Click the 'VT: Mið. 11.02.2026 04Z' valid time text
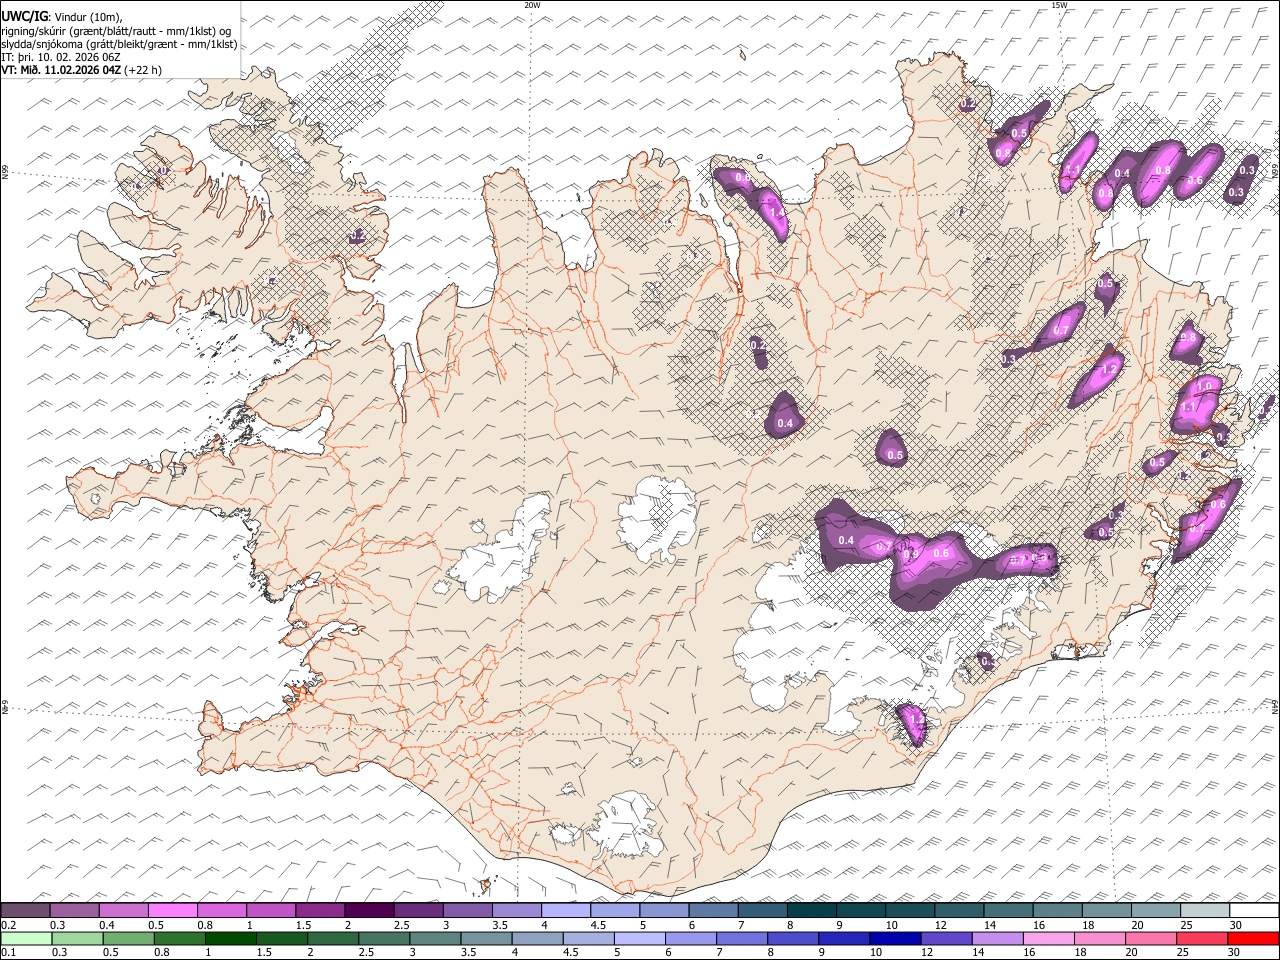The image size is (1280, 960). click(61, 70)
